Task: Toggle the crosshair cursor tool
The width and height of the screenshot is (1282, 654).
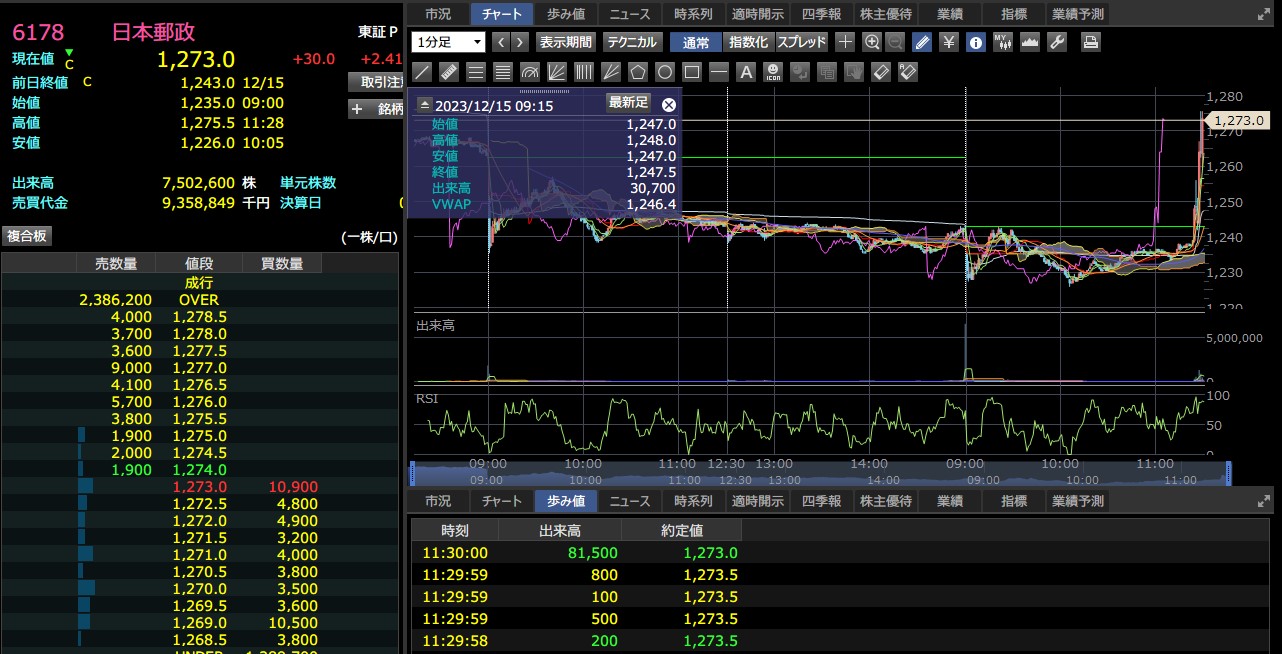Action: click(845, 42)
